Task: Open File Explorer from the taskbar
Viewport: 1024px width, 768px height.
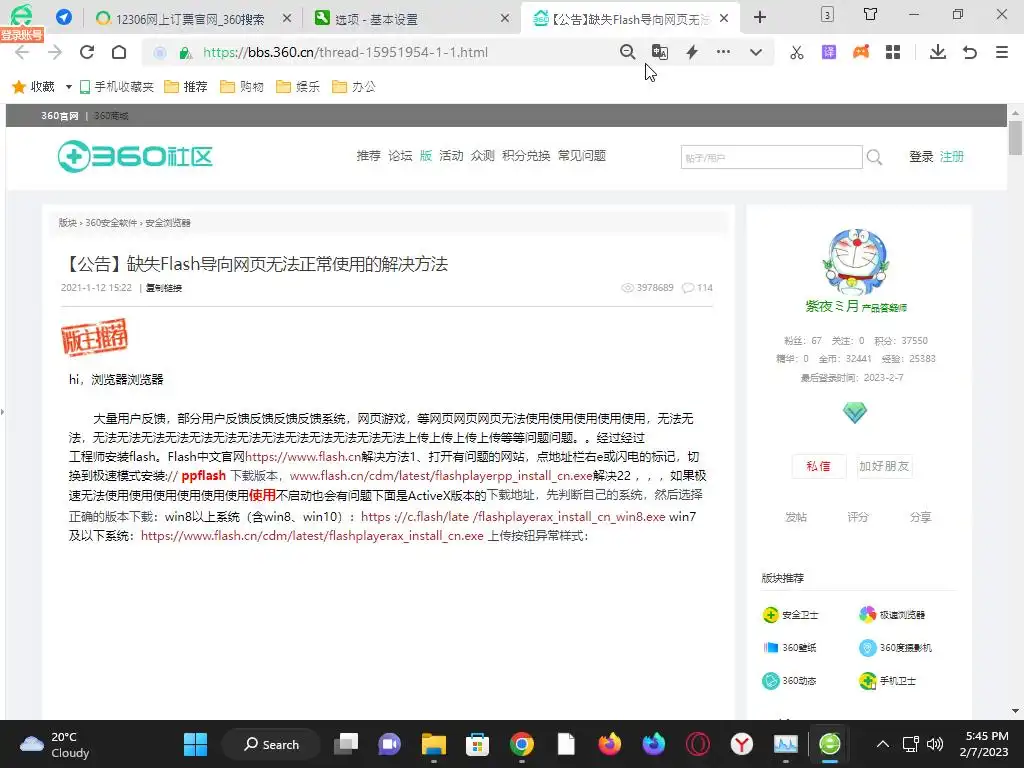Action: 434,744
